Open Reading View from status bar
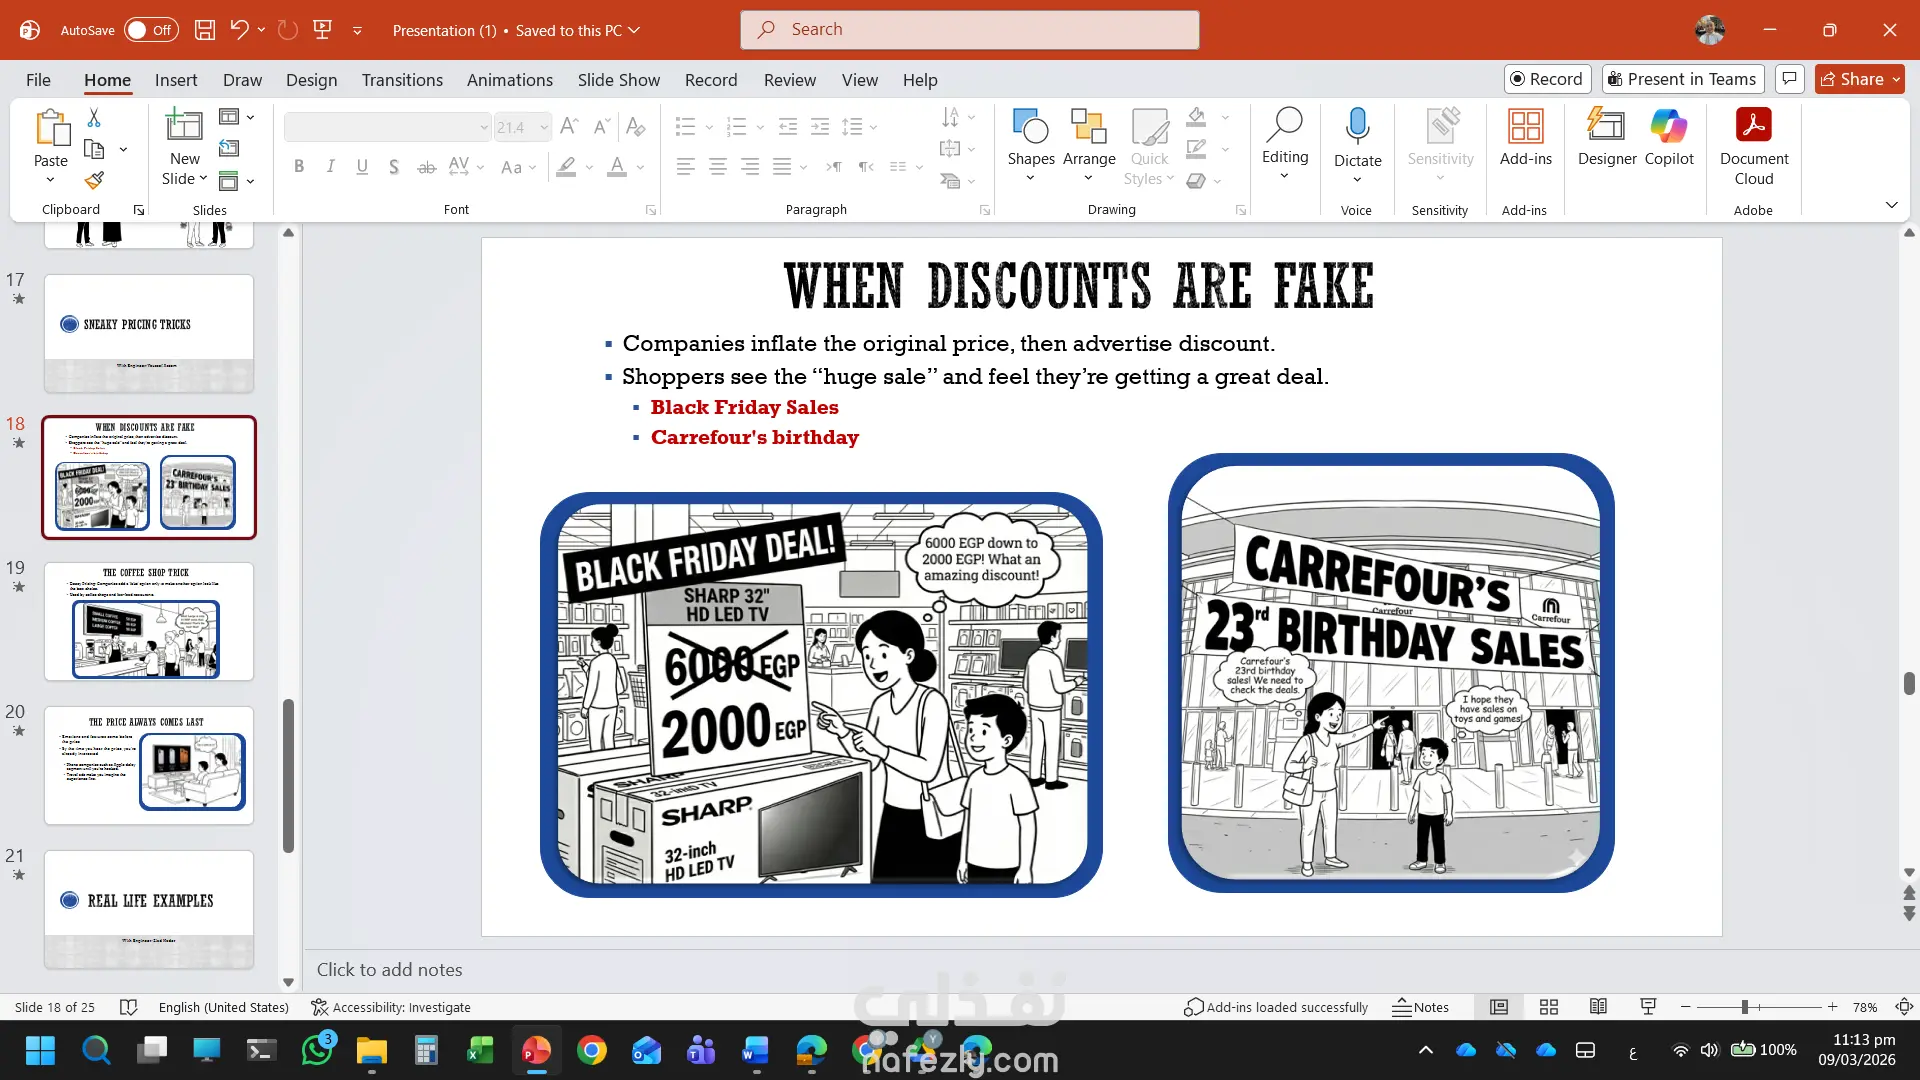This screenshot has height=1080, width=1920. point(1598,1007)
